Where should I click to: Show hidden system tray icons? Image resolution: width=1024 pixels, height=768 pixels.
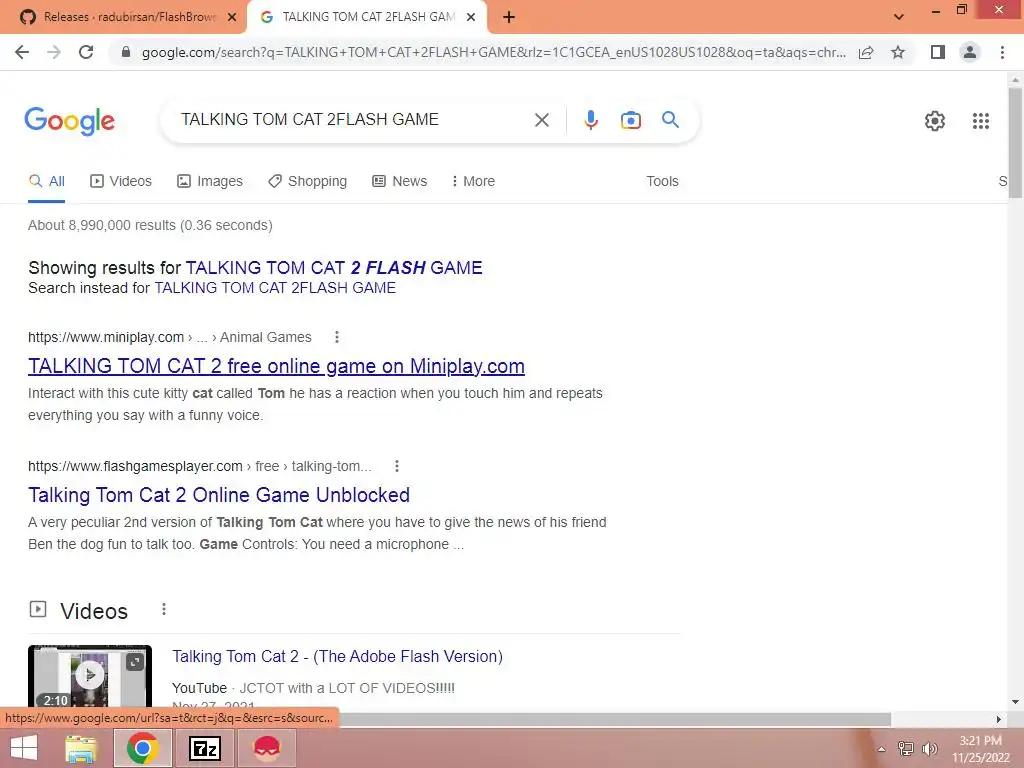coord(881,749)
